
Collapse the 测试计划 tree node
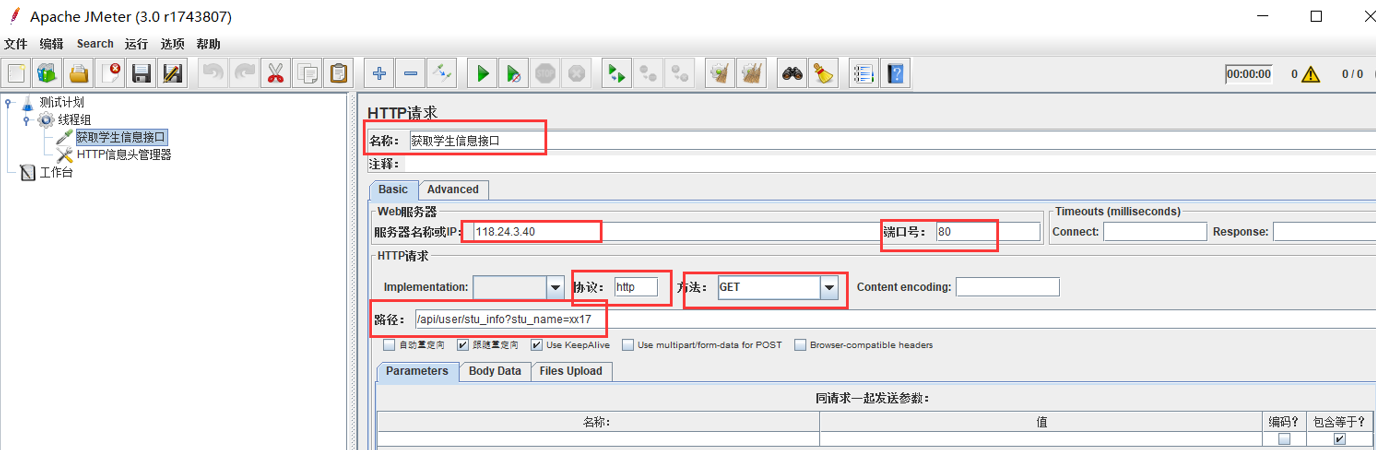8,102
